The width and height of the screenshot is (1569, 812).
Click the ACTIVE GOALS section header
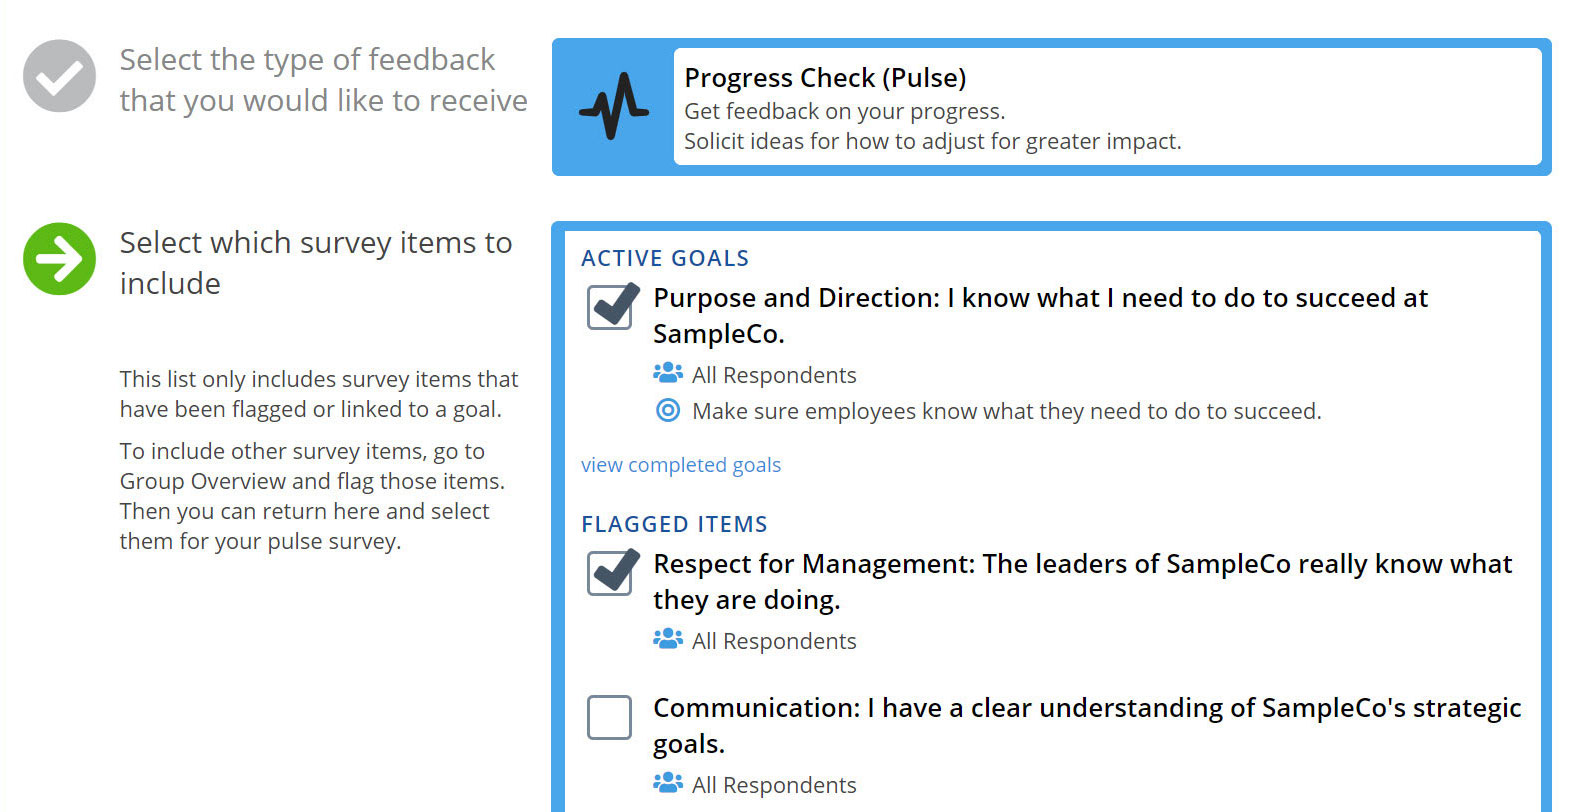[x=664, y=258]
